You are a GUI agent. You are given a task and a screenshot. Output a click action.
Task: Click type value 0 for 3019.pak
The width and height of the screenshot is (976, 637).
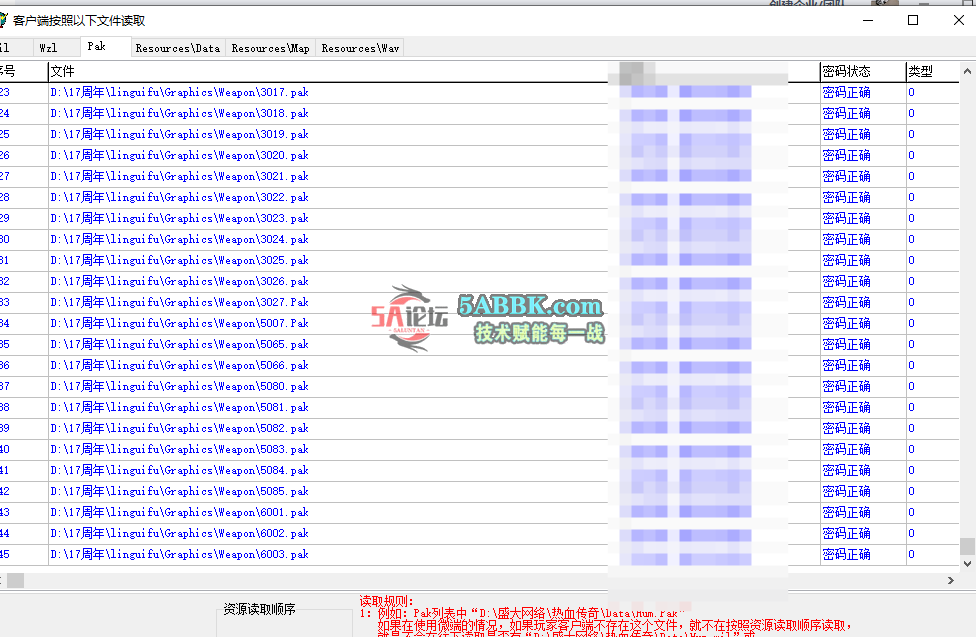click(x=911, y=134)
